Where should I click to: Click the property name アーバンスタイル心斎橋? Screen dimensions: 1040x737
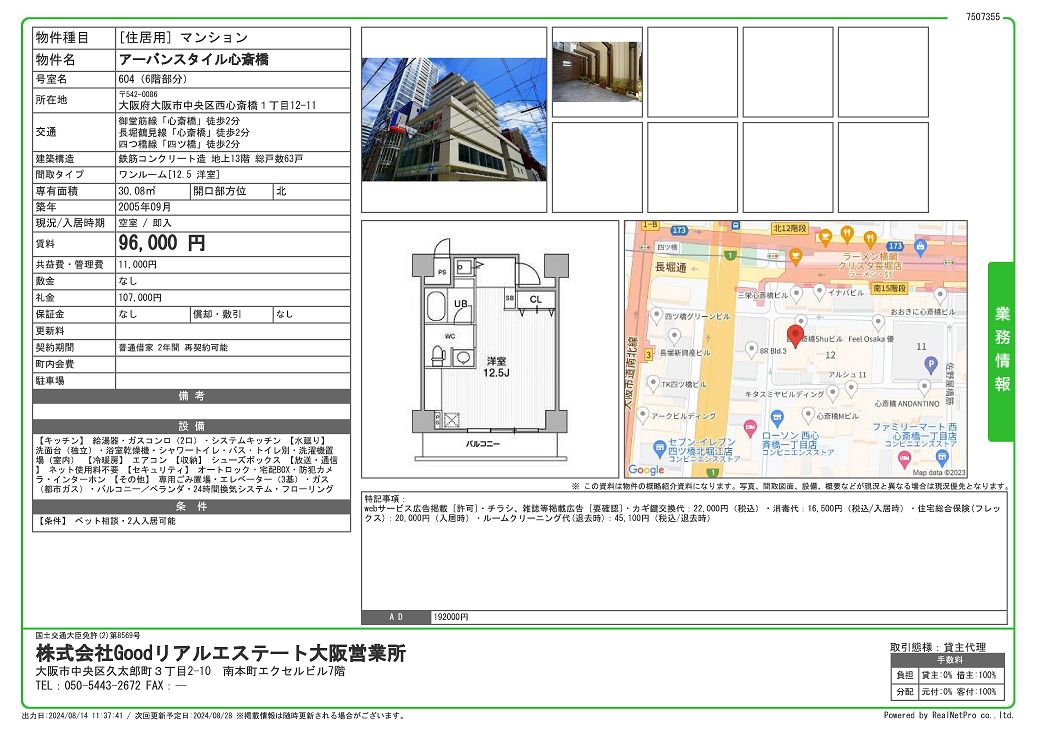[x=194, y=59]
